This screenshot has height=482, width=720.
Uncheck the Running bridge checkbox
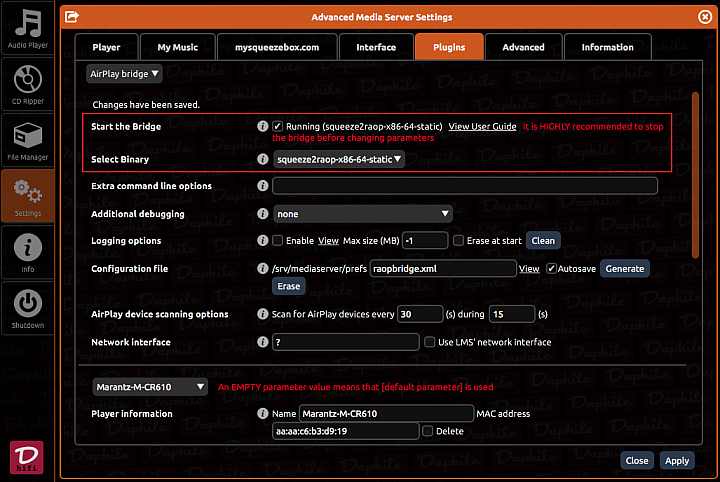tap(277, 126)
